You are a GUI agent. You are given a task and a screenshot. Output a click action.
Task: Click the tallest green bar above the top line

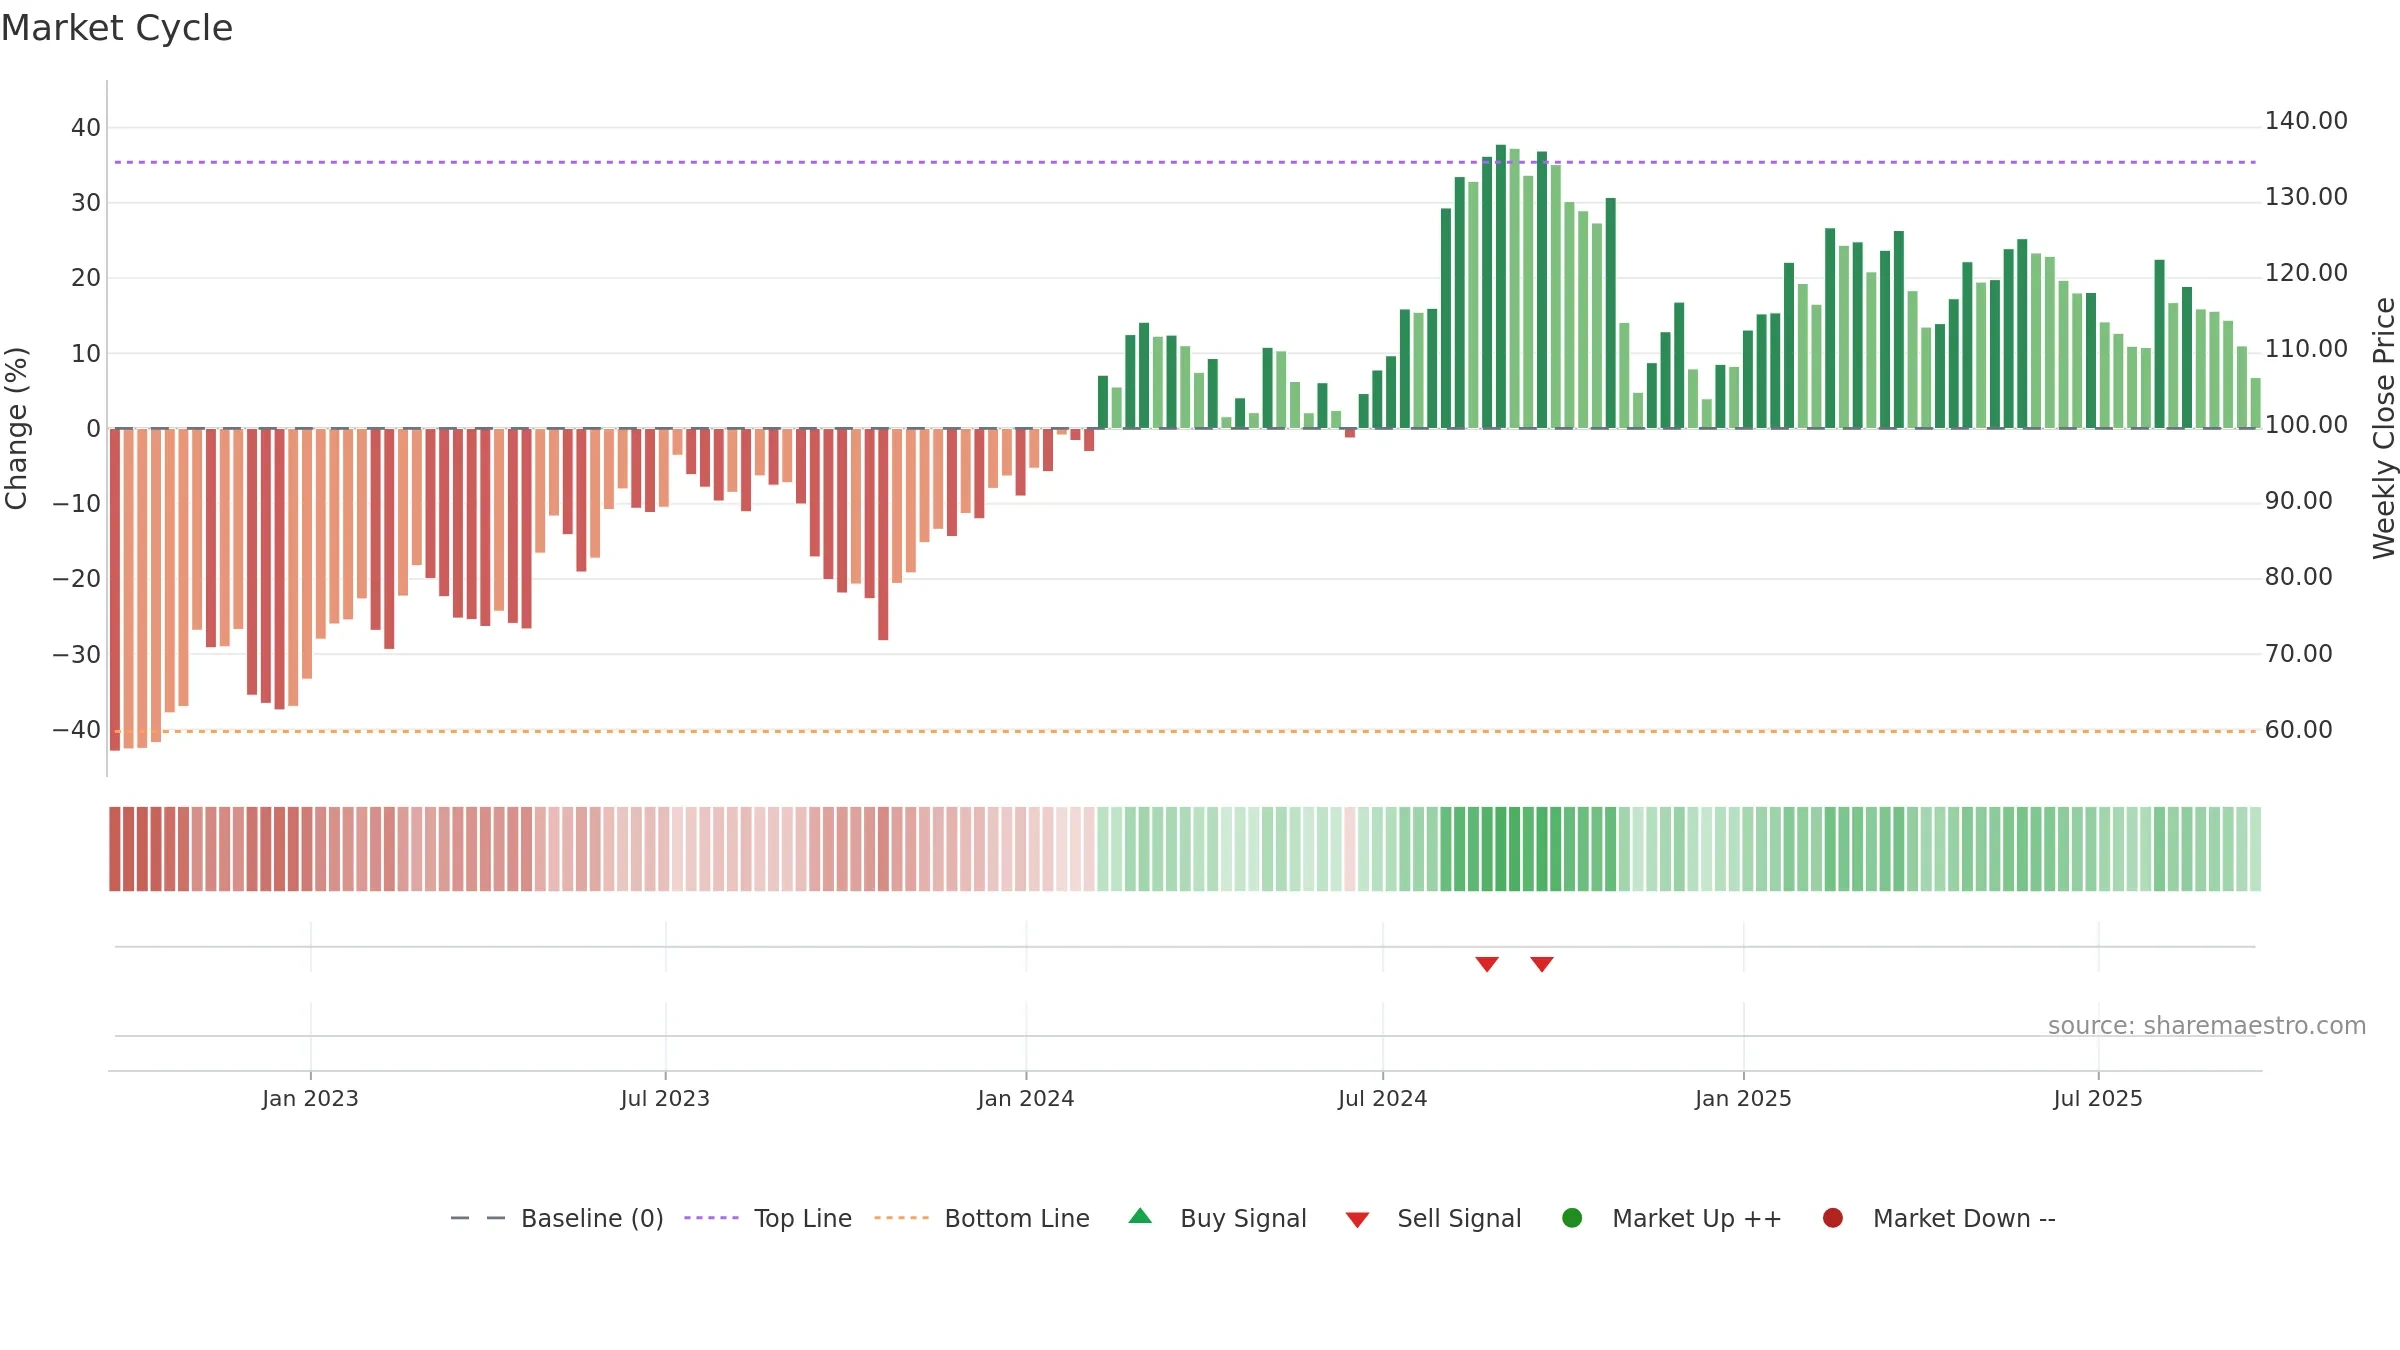click(x=1501, y=286)
